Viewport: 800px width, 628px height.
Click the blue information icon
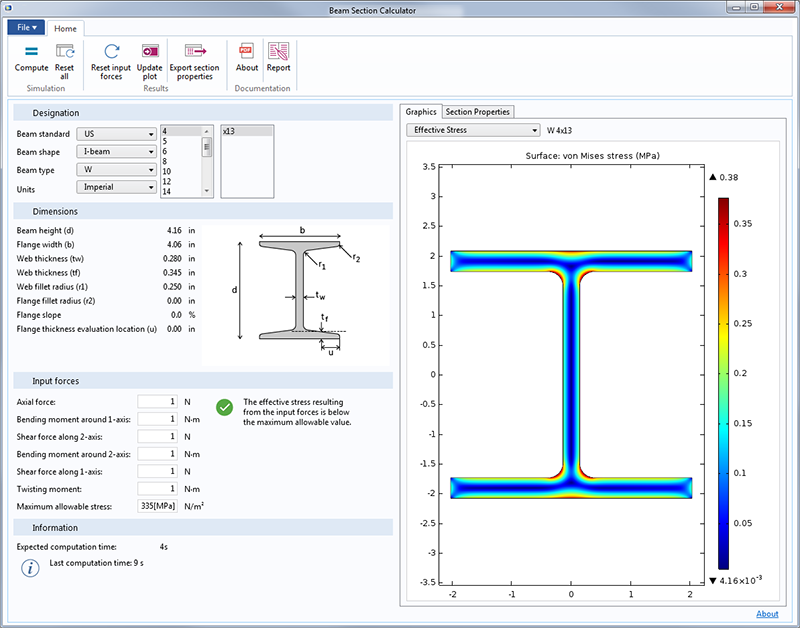click(30, 568)
